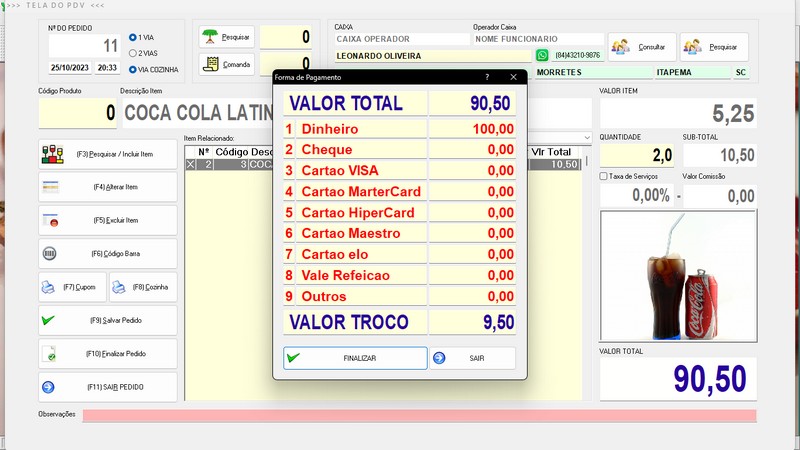Click F3 Pesquisar / Incluir Item button
This screenshot has height=450, width=800.
[x=108, y=154]
